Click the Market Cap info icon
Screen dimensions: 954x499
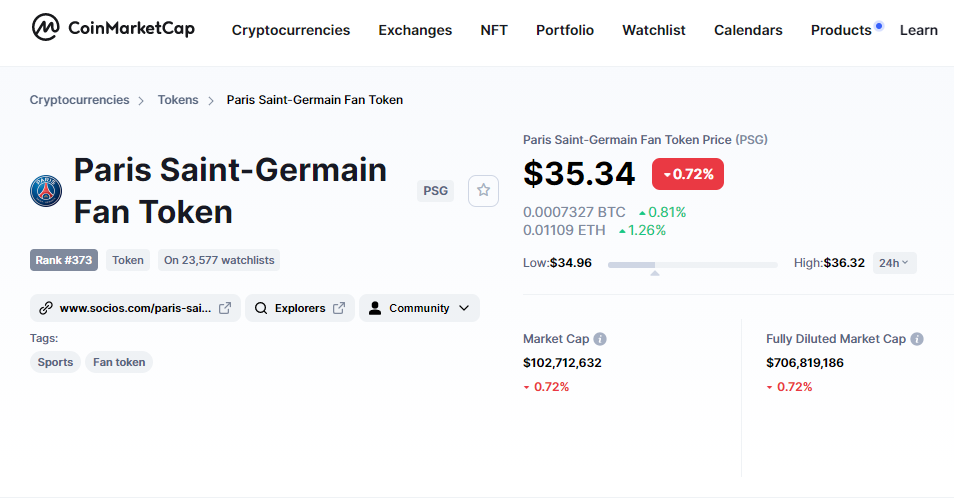pyautogui.click(x=600, y=339)
